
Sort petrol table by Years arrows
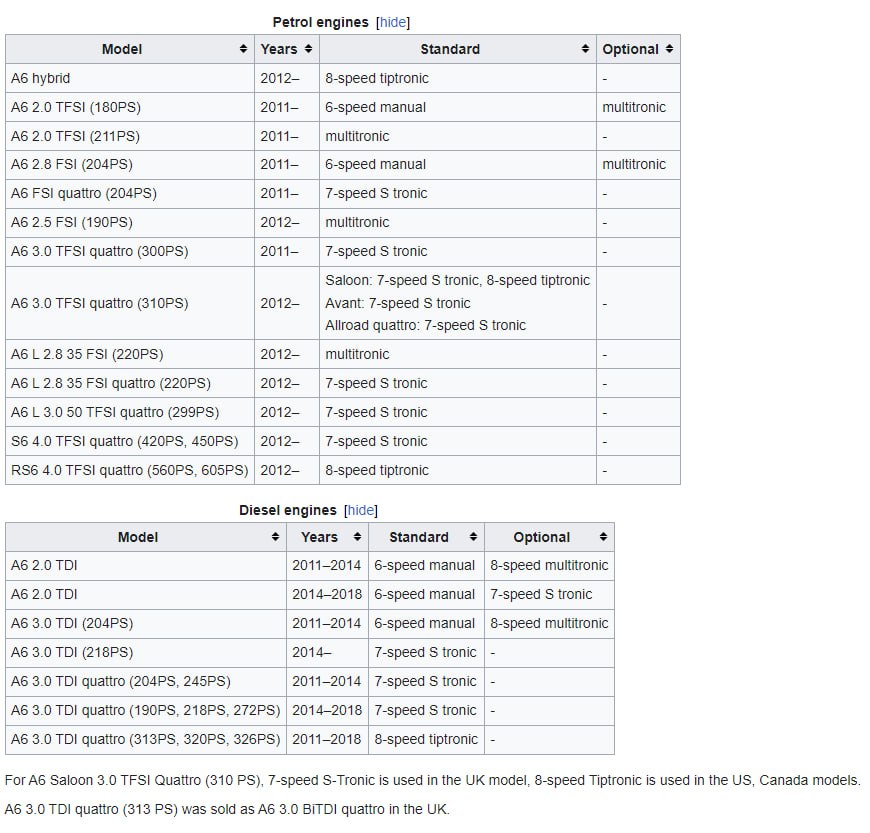(x=308, y=49)
